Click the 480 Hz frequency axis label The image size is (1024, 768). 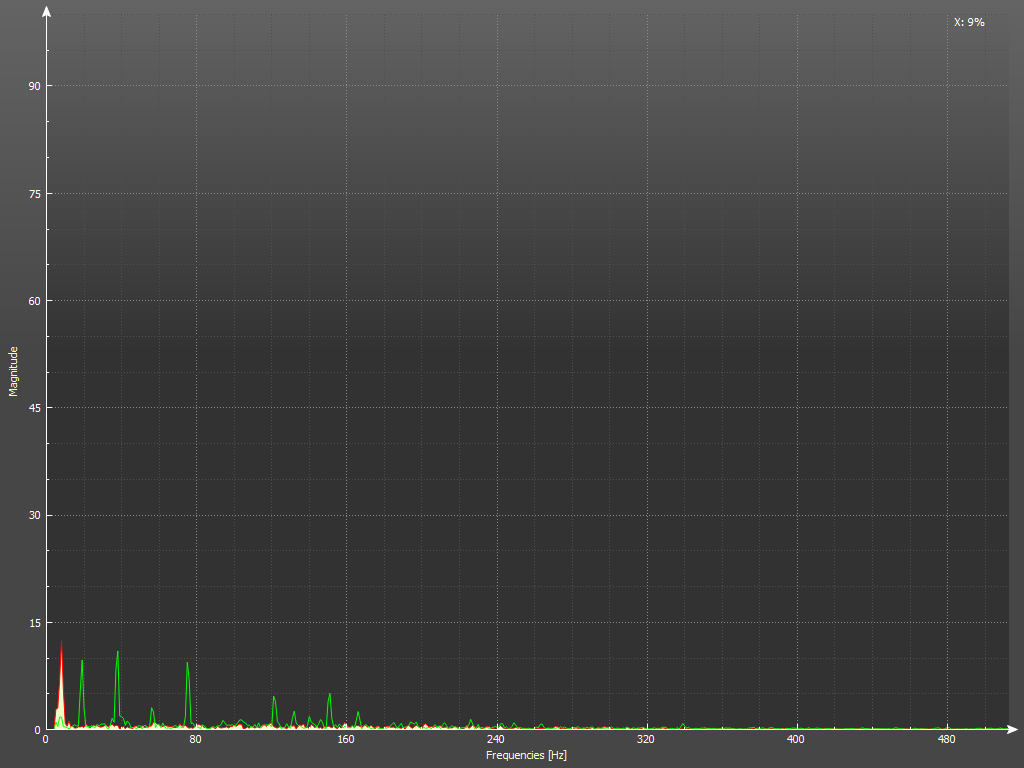point(946,739)
